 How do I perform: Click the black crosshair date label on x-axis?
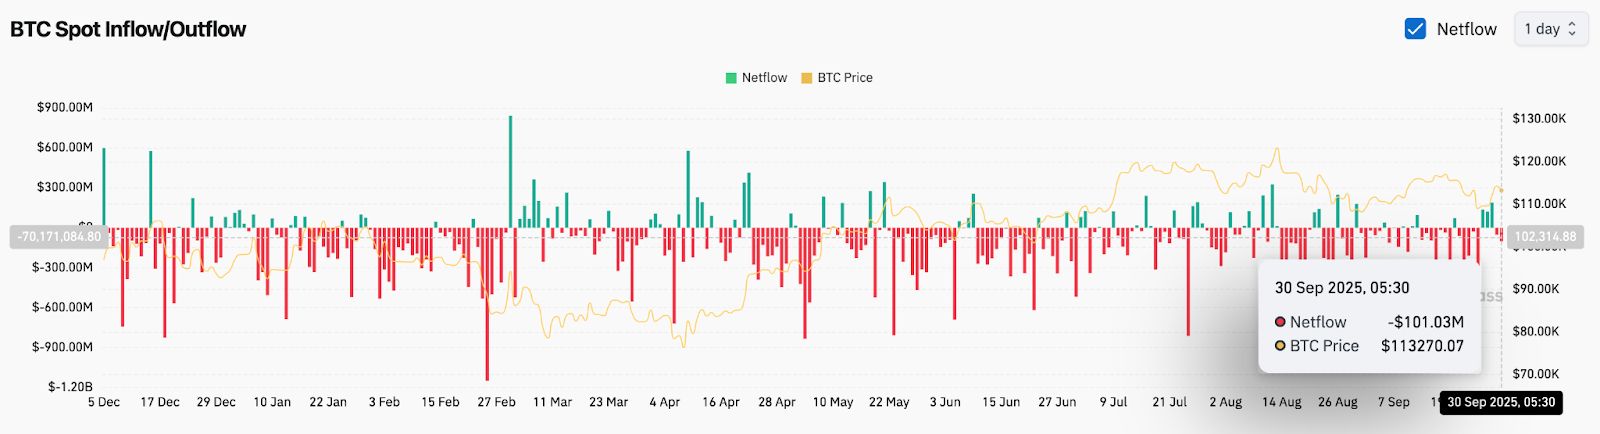pyautogui.click(x=1500, y=402)
